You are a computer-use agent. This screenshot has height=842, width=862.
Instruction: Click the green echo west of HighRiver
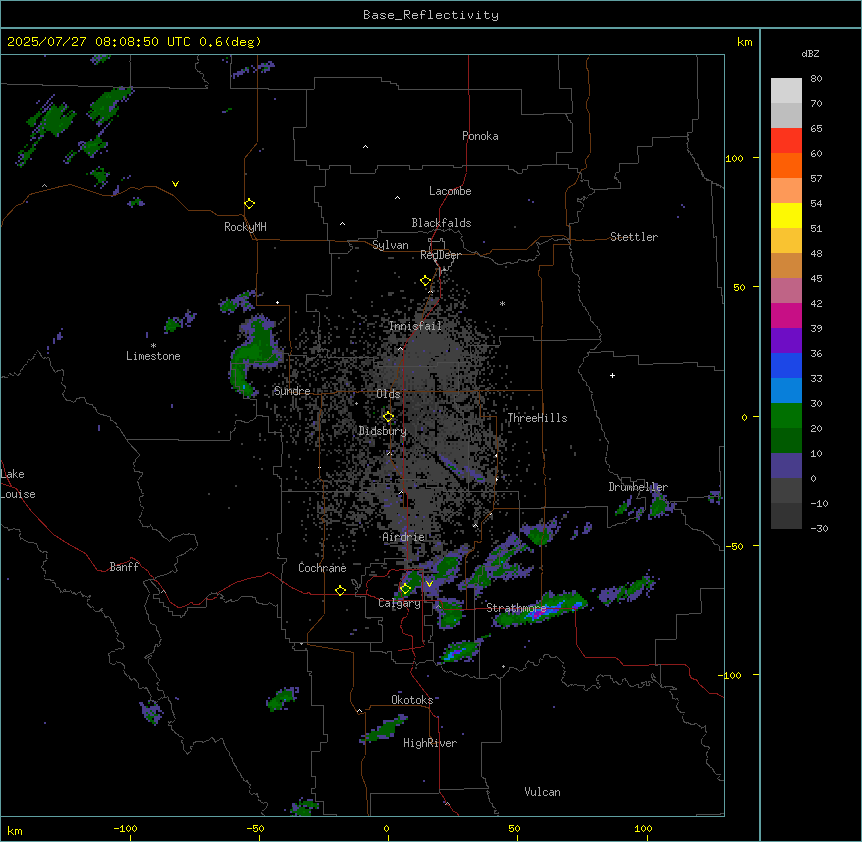coord(384,729)
